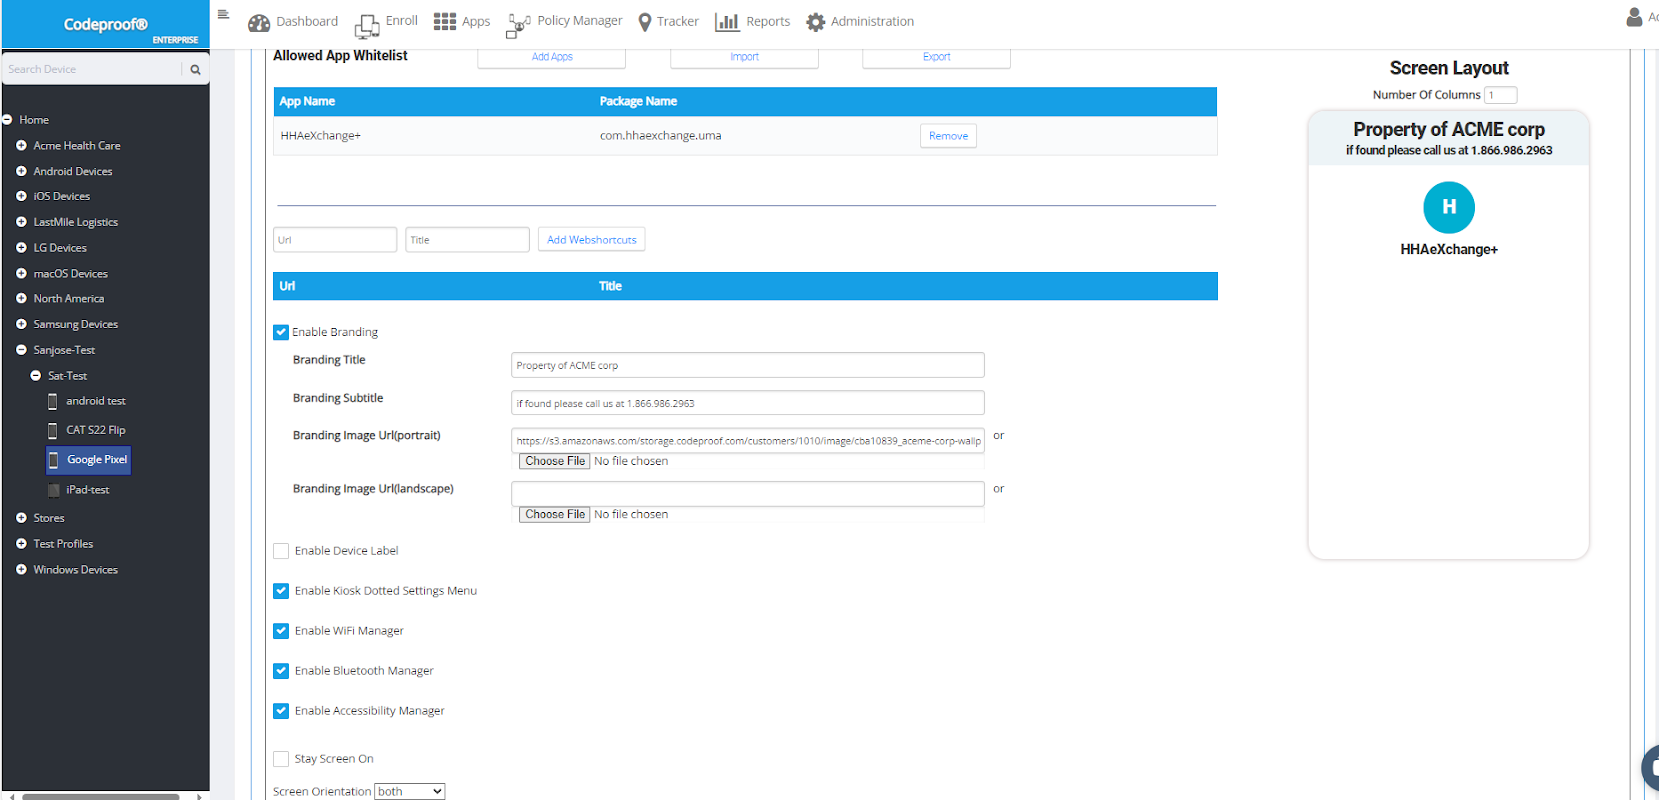
Task: Click the iPad-test device icon
Action: [x=53, y=490]
